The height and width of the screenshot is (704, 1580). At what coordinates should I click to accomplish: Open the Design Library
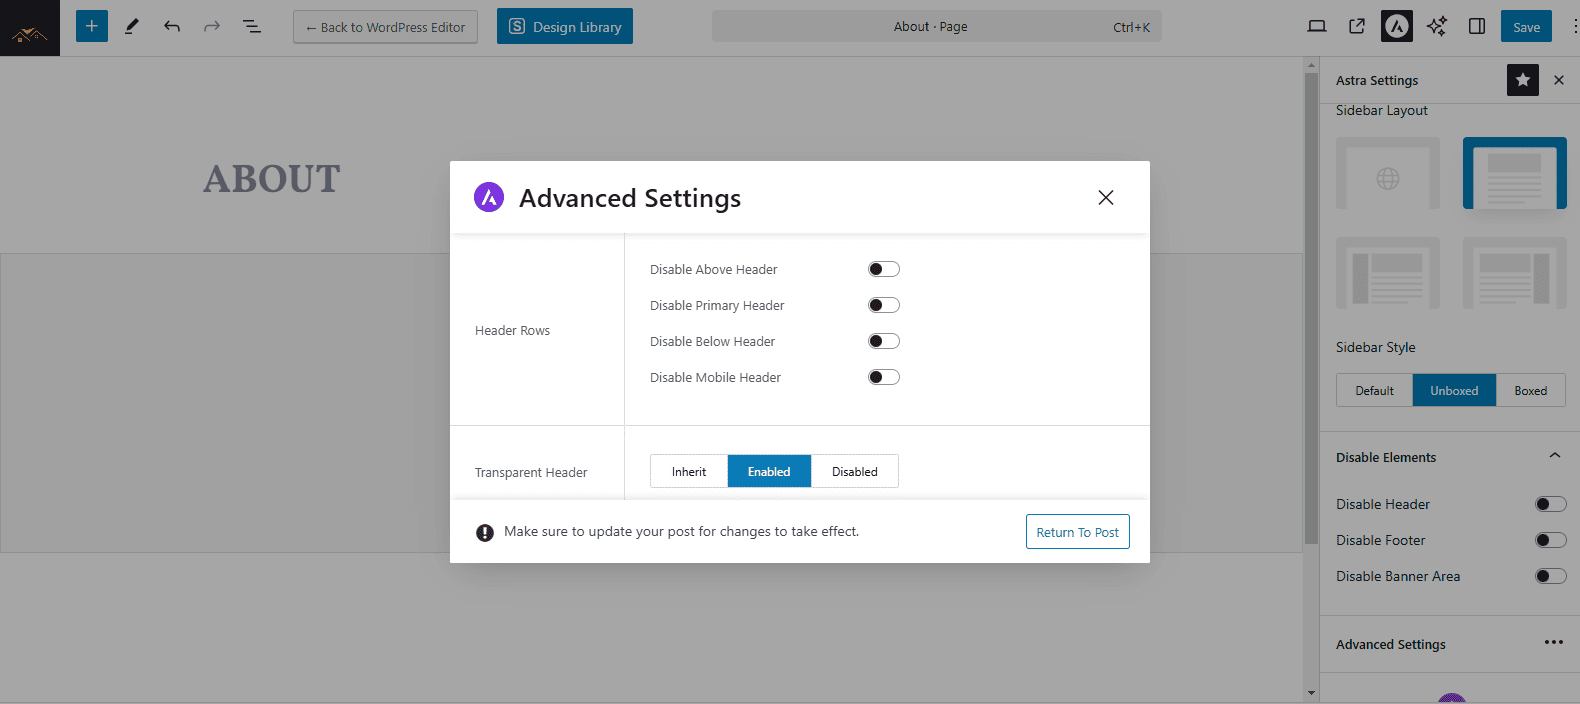pyautogui.click(x=565, y=27)
